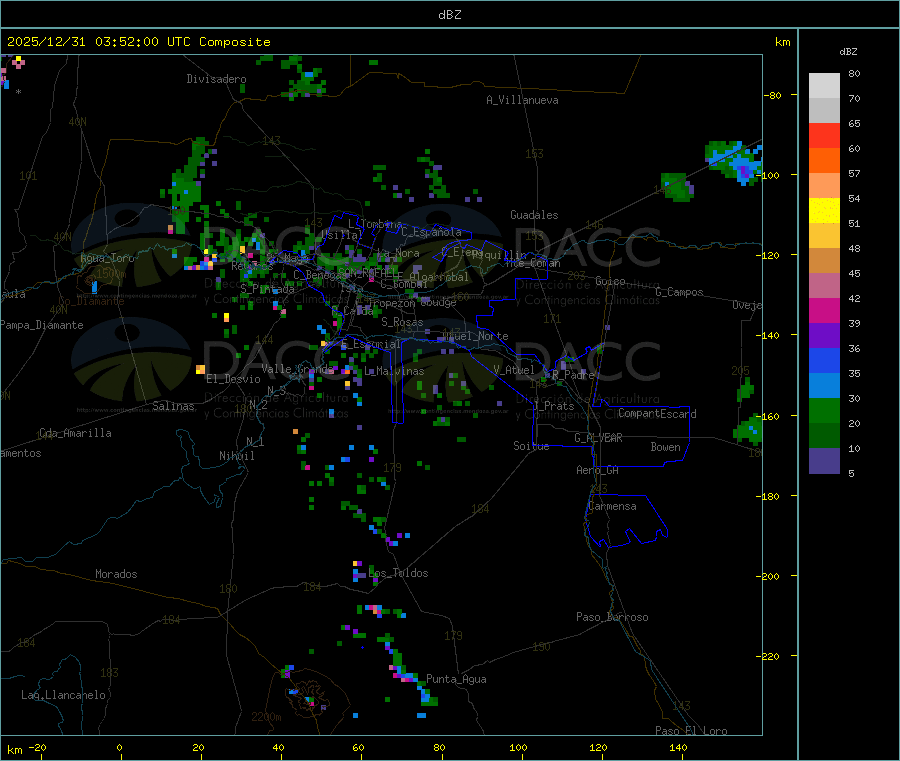
Task: Click the Punta_Agua label
Action: click(x=456, y=679)
